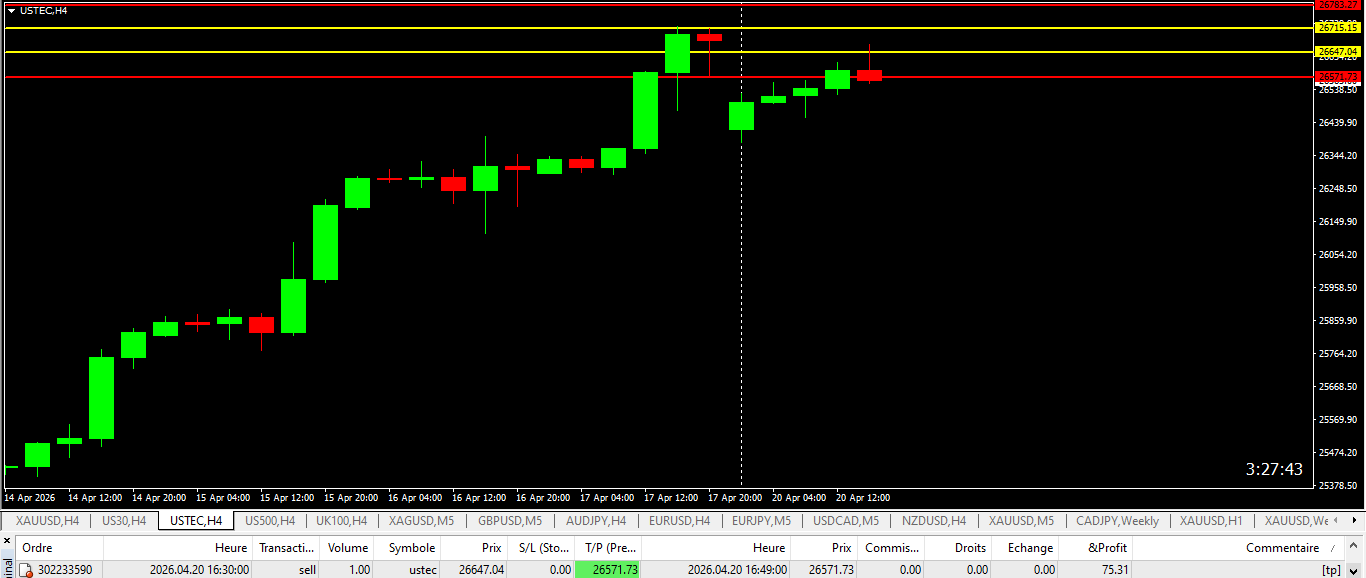This screenshot has height=578, width=1366.
Task: Click the open time 2026.04.20 16:30:00
Action: click(199, 570)
